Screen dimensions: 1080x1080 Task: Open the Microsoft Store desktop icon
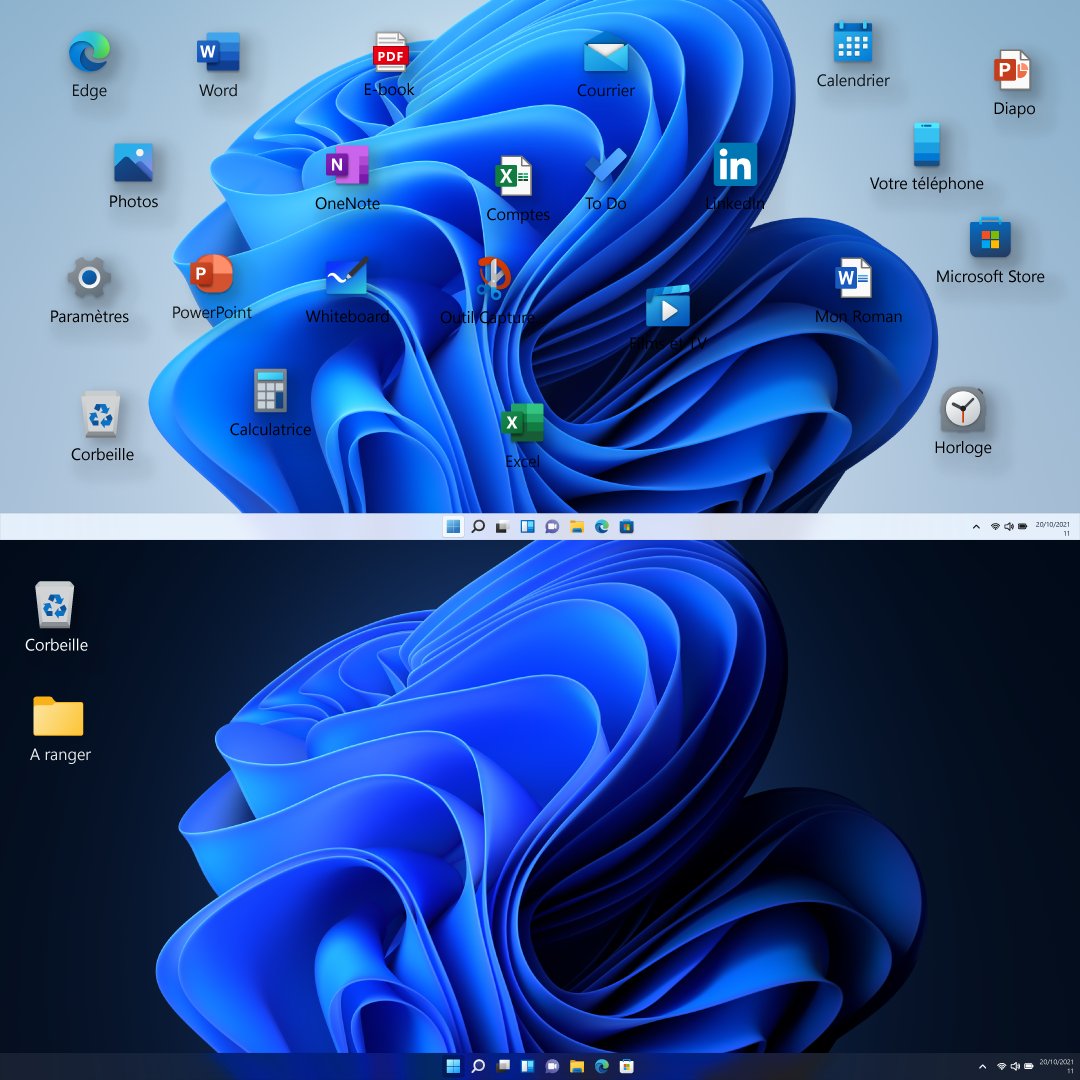point(990,238)
